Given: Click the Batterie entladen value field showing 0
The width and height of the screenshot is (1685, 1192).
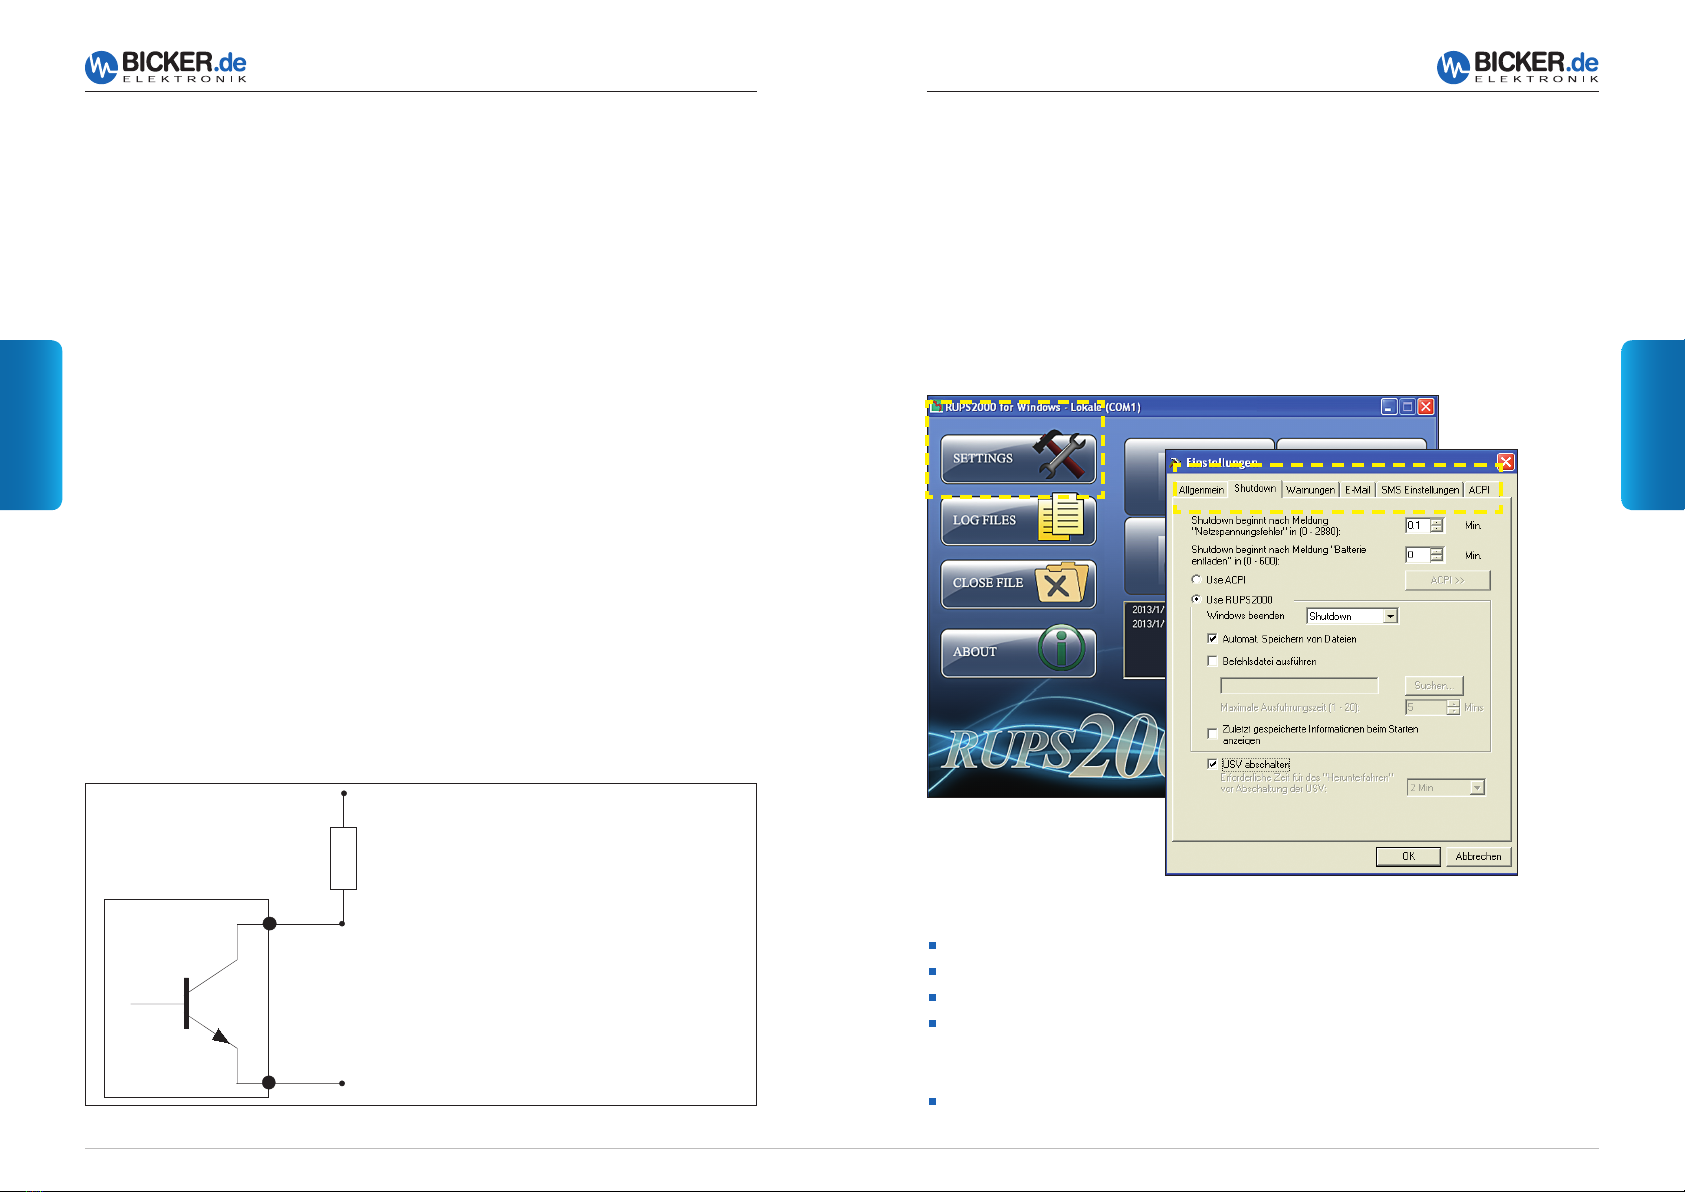Looking at the screenshot, I should (x=1418, y=555).
